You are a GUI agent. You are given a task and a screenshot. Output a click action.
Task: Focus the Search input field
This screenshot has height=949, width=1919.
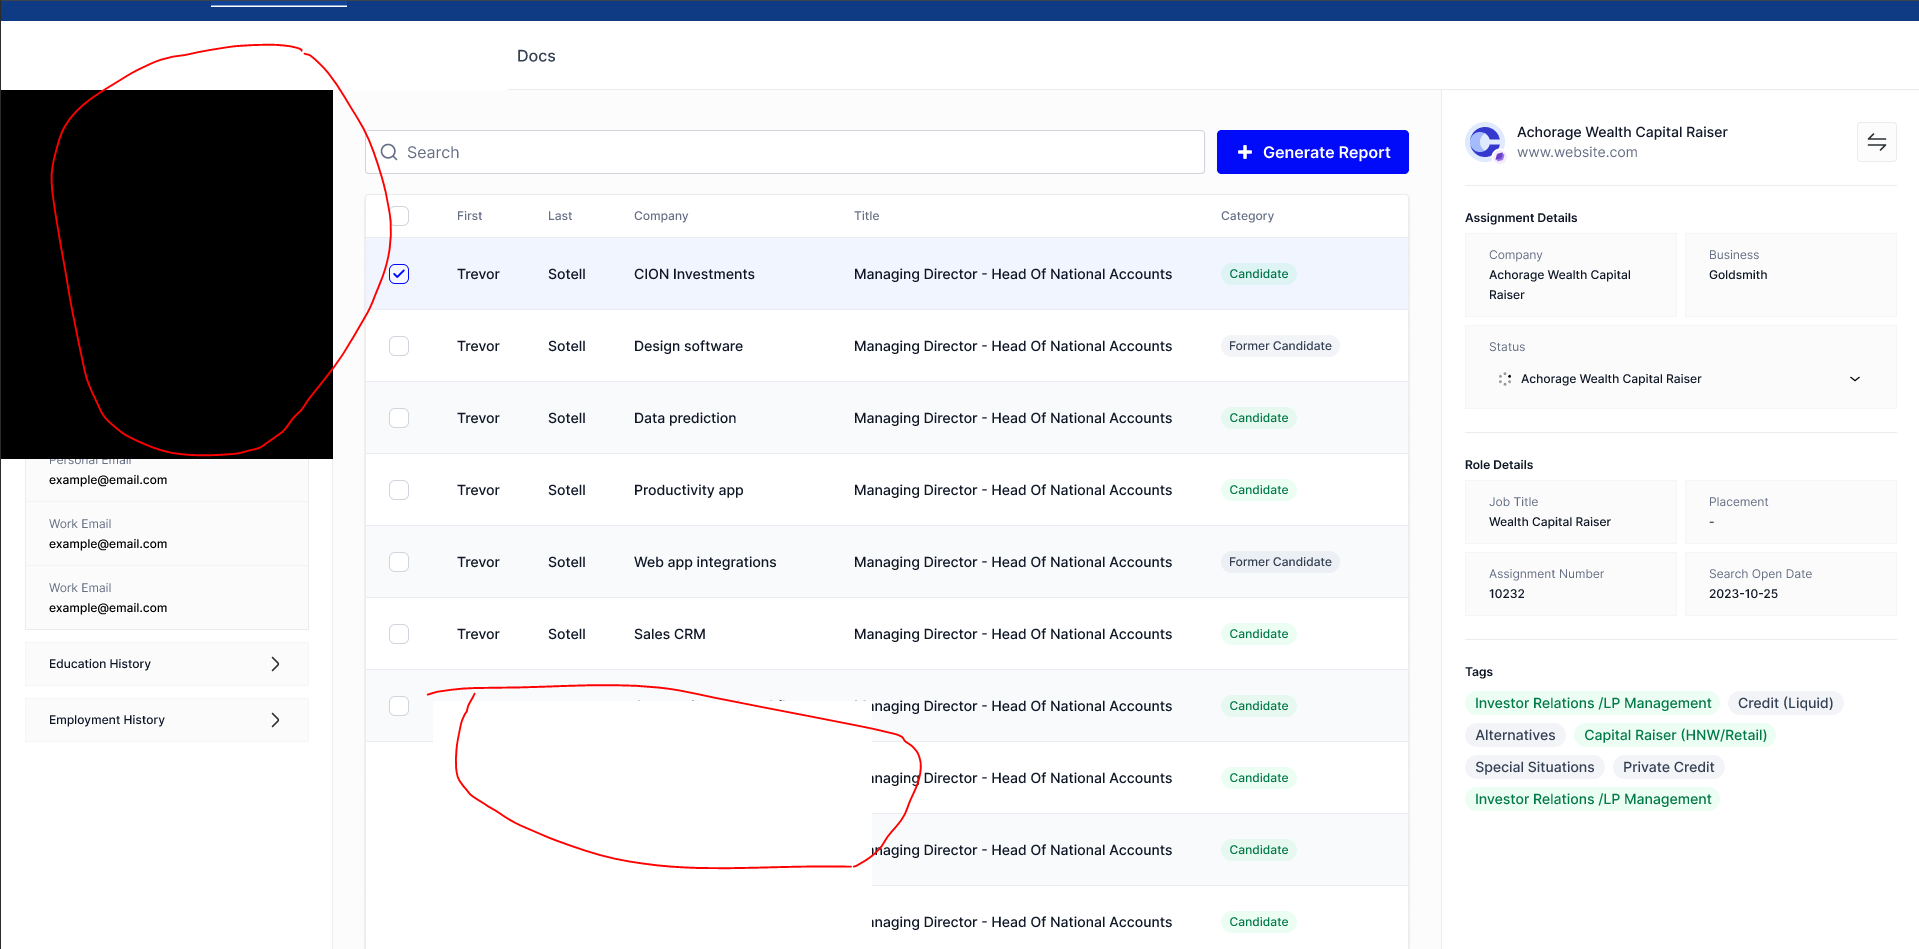point(785,152)
